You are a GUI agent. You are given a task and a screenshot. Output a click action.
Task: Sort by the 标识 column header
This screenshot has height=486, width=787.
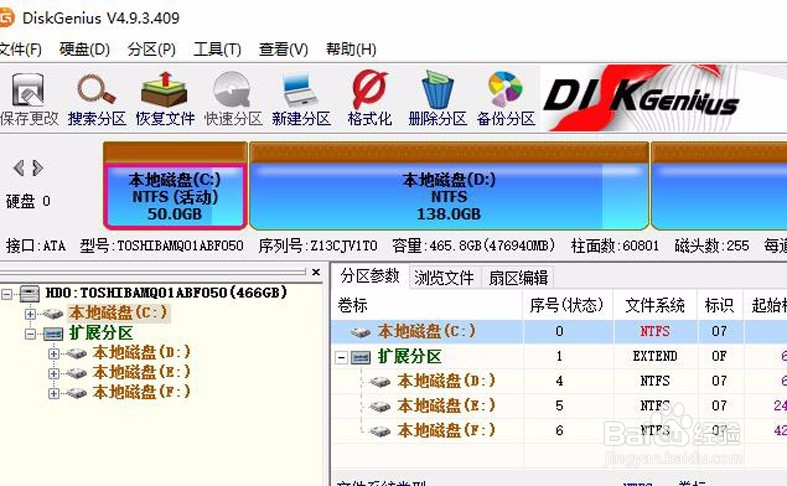[x=719, y=305]
